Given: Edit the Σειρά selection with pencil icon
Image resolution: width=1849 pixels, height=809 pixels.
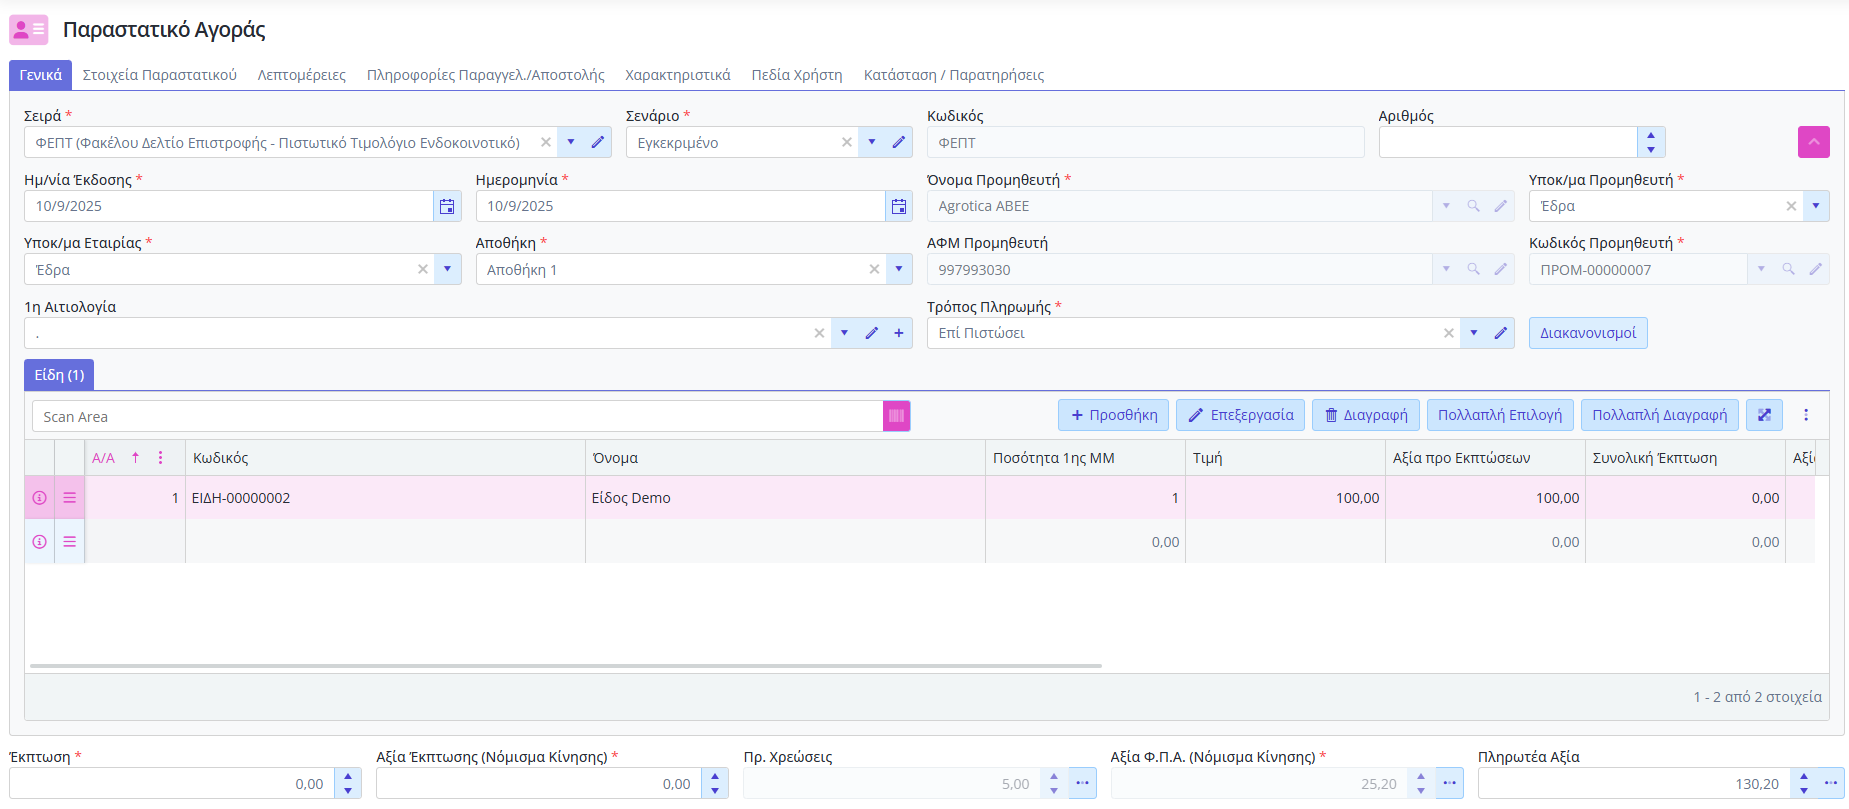Looking at the screenshot, I should (x=597, y=142).
